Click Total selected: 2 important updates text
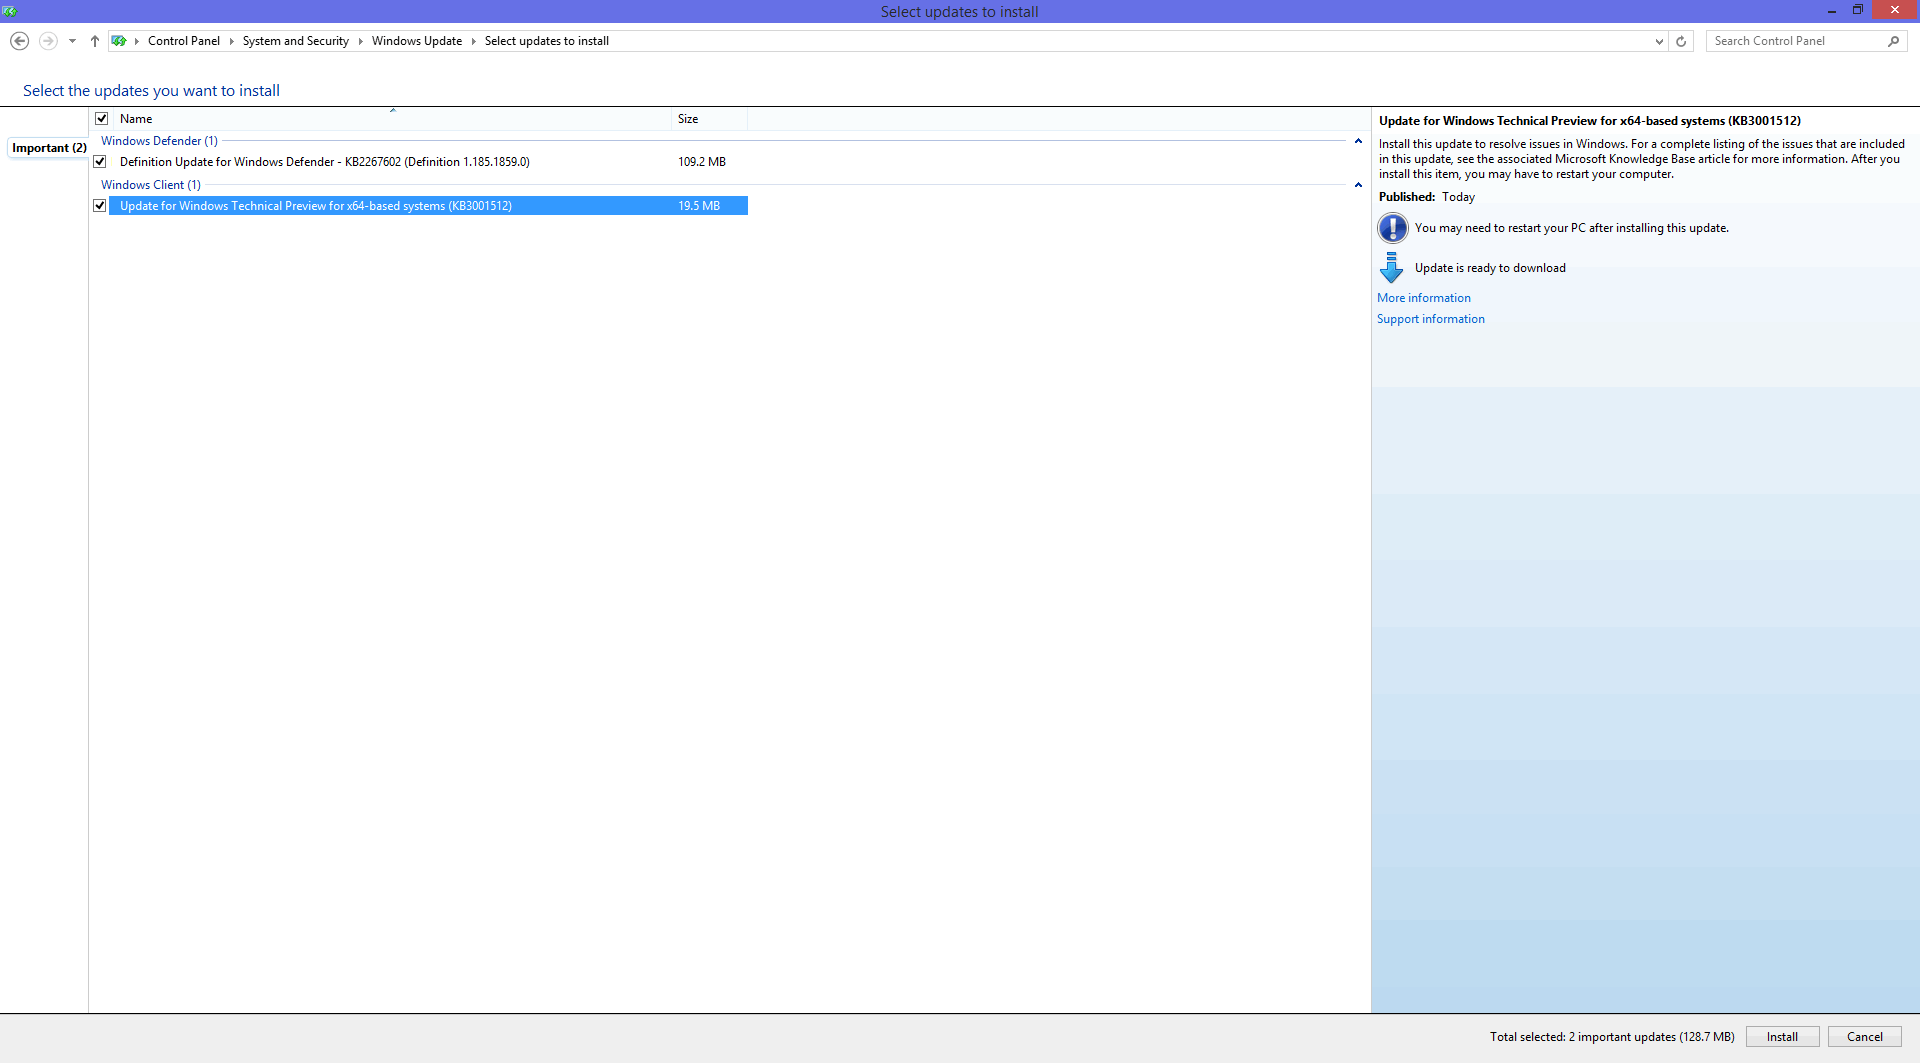Viewport: 1920px width, 1063px height. pyautogui.click(x=1612, y=1037)
